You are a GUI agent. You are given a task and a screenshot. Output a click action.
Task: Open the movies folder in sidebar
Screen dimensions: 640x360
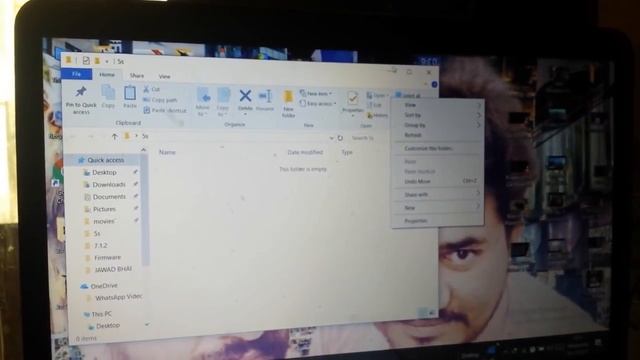tap(104, 221)
